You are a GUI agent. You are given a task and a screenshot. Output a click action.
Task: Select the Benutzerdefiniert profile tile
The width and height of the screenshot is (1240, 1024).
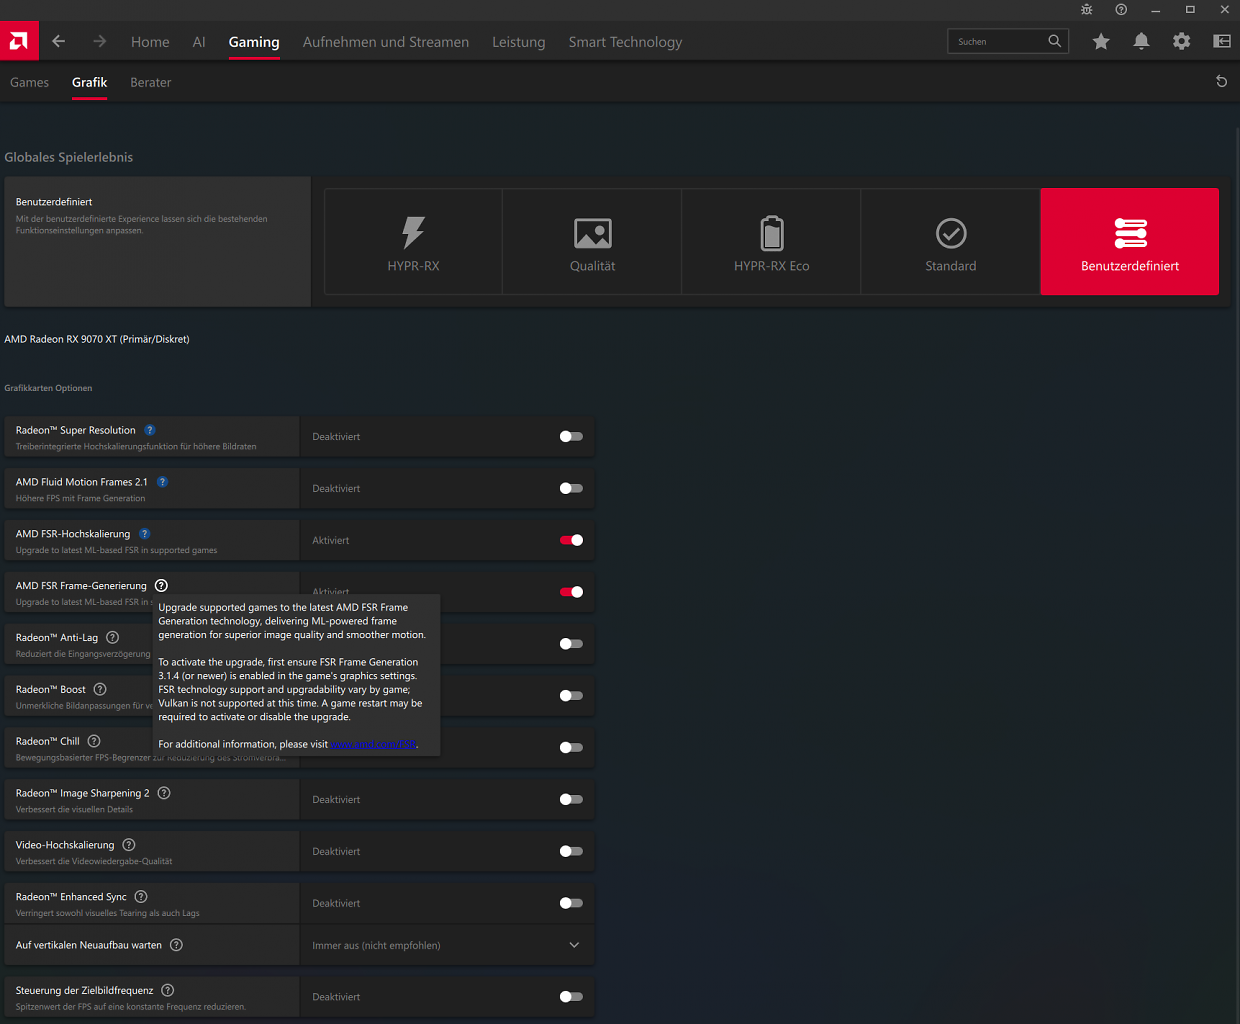click(1130, 242)
